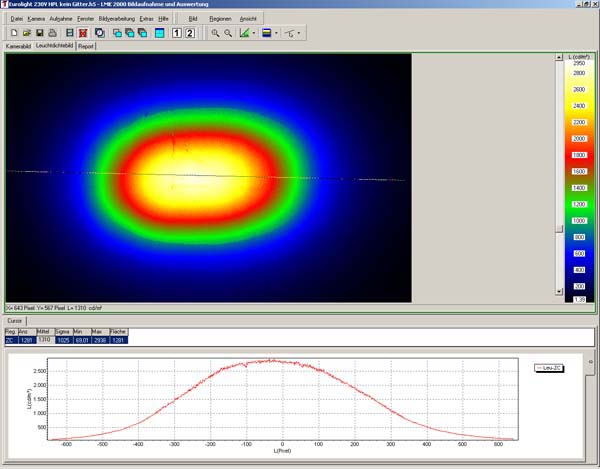
Task: Click the zoom in magnifier icon
Action: tap(215, 33)
